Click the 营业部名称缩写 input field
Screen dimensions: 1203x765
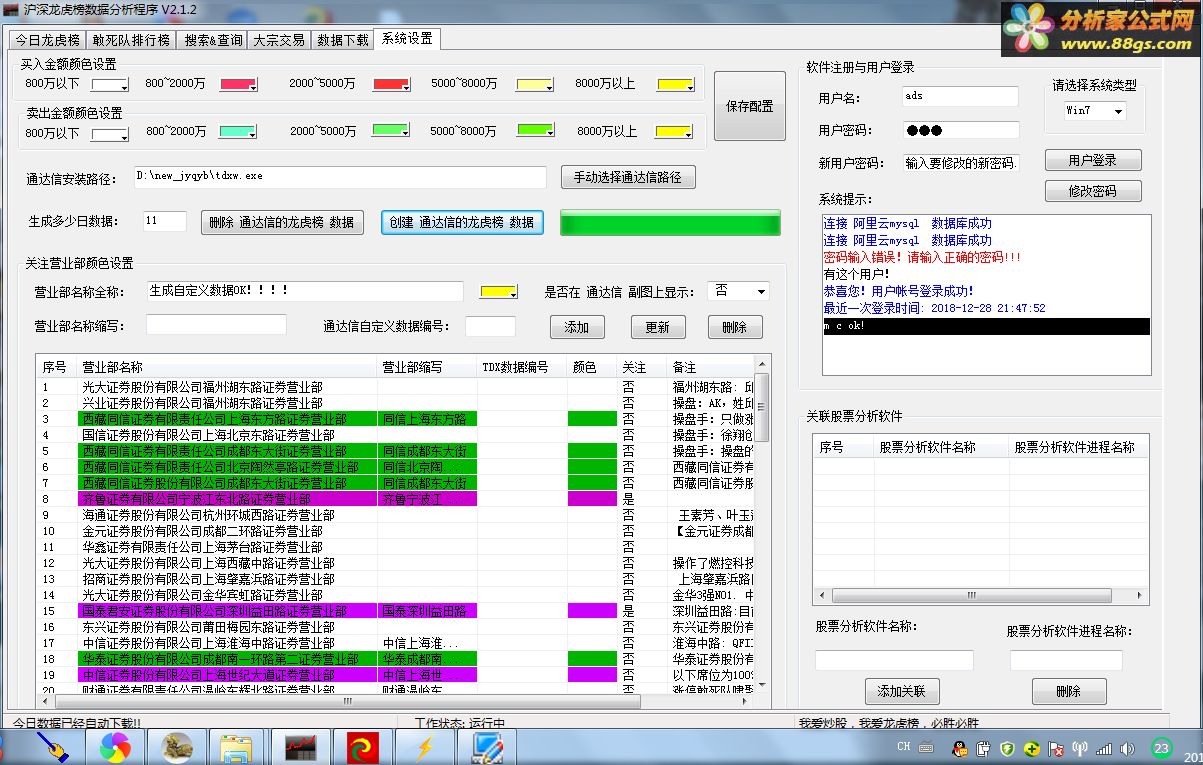[216, 325]
